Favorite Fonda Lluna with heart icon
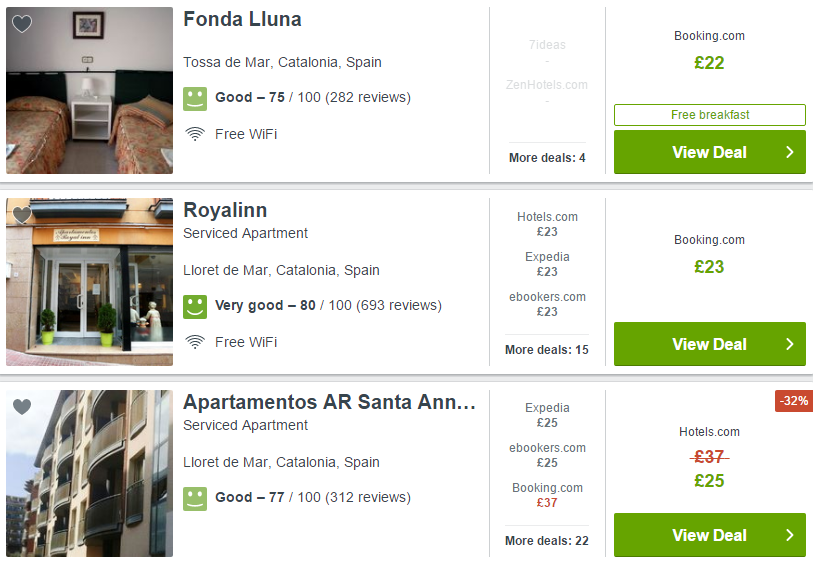The image size is (813, 562). (x=22, y=23)
